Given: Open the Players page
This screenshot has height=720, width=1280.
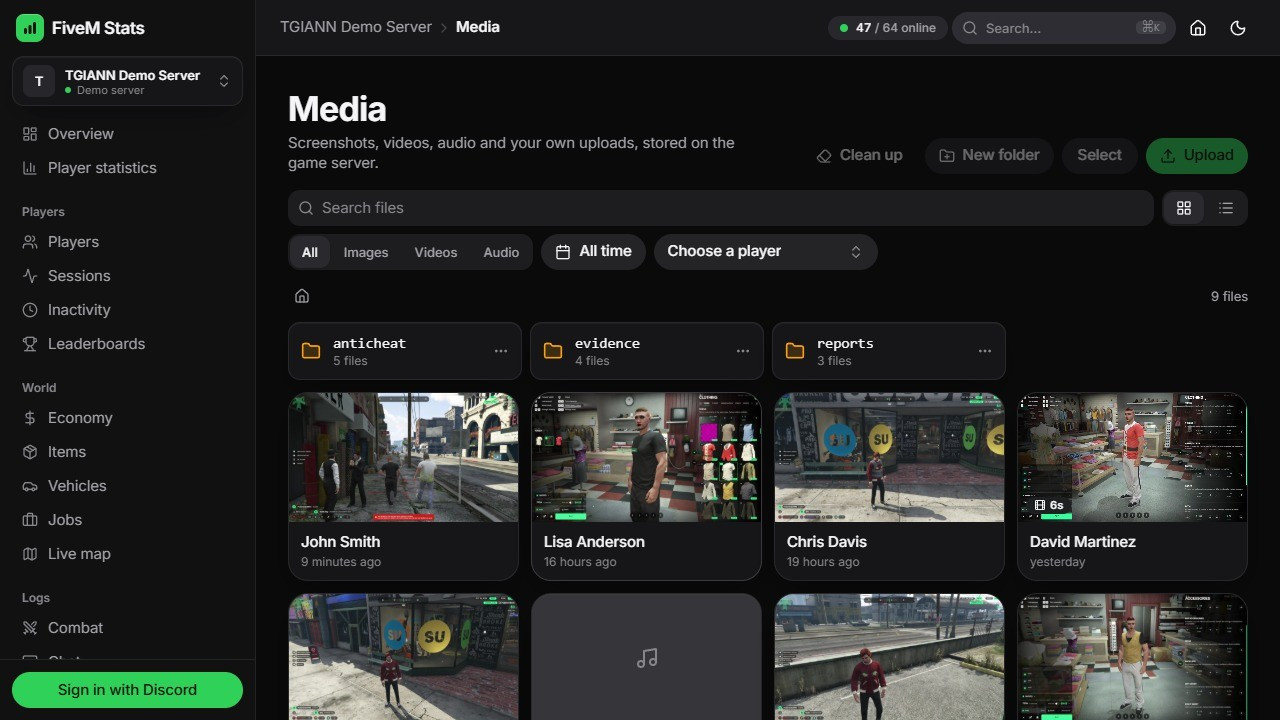Looking at the screenshot, I should [127, 242].
